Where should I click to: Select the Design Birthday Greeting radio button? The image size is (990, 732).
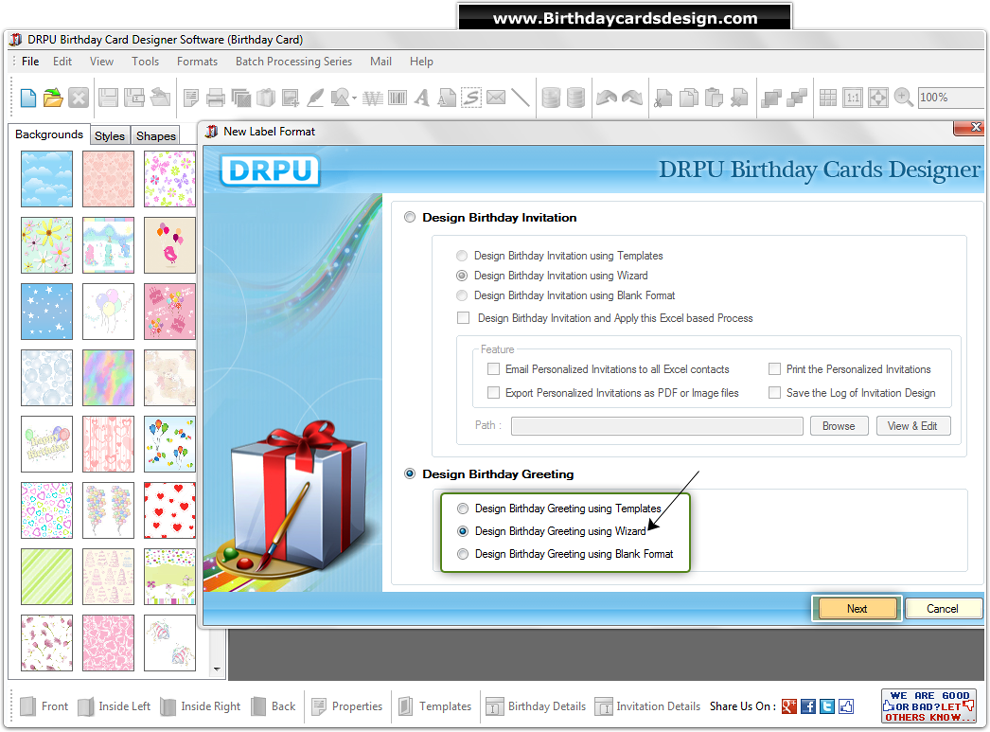pos(410,474)
